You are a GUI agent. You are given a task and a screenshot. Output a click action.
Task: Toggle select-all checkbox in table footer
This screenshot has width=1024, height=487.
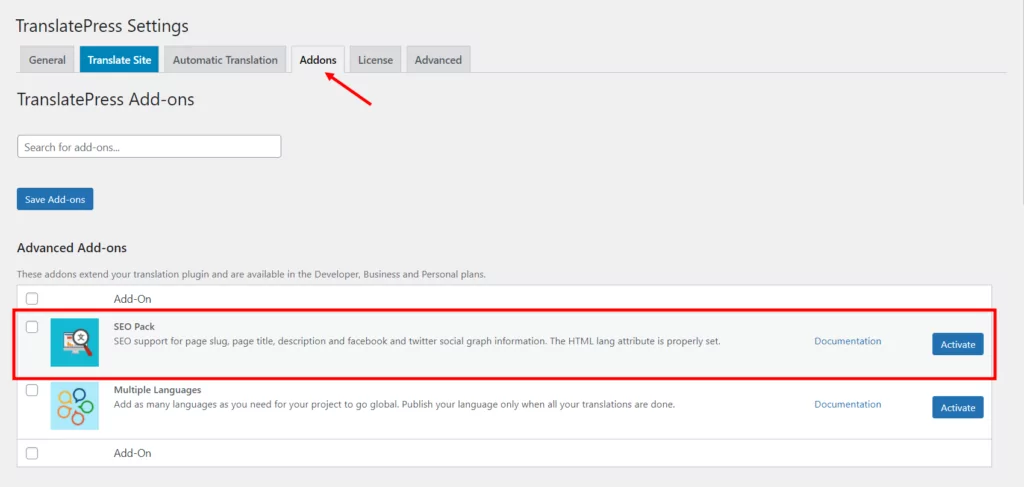(x=32, y=453)
